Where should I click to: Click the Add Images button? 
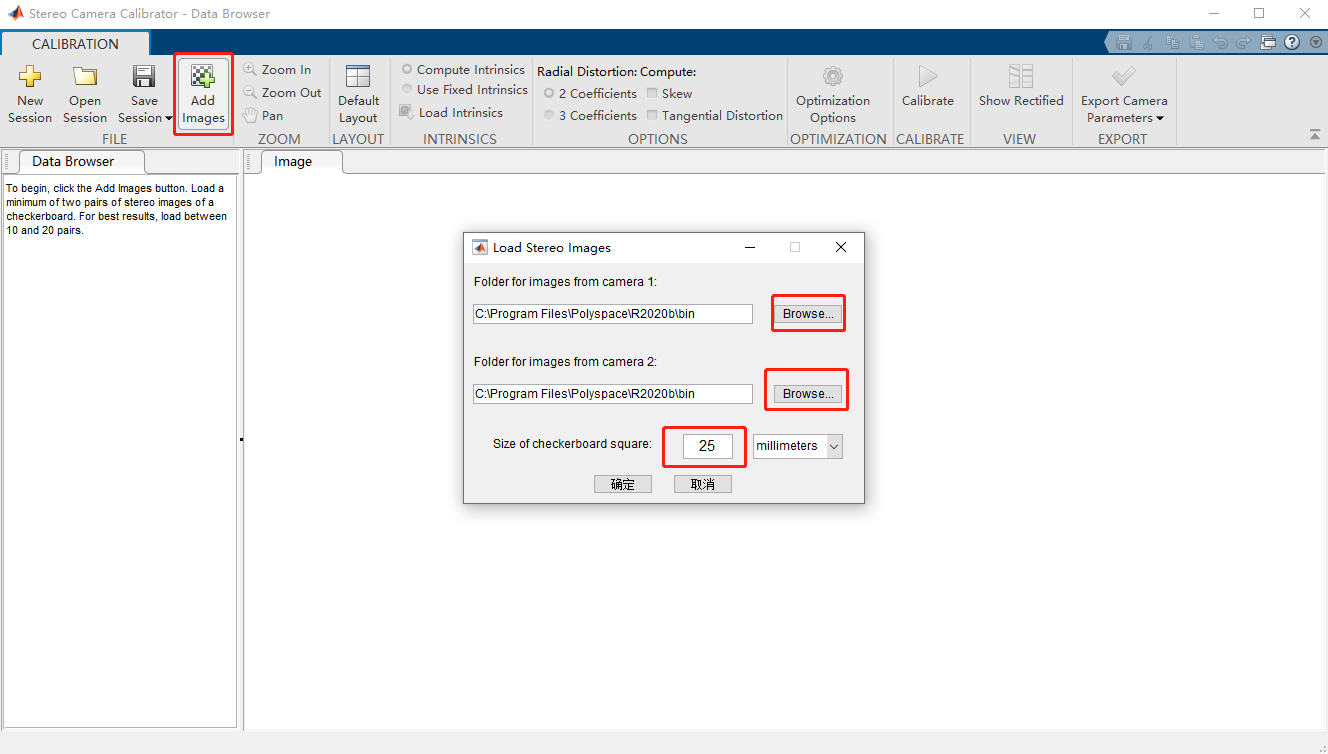tap(203, 95)
